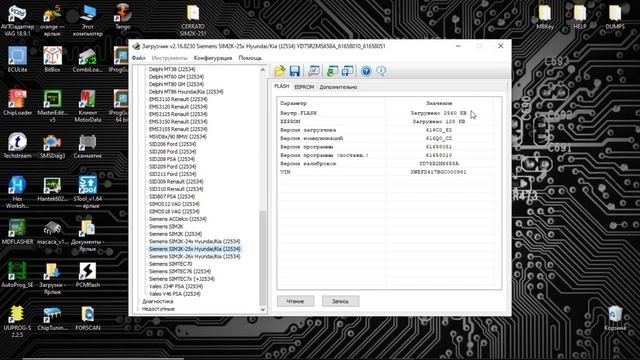
Task: Select Delphi MT86 Hyundai/Kia module
Action: pyautogui.click(x=186, y=92)
